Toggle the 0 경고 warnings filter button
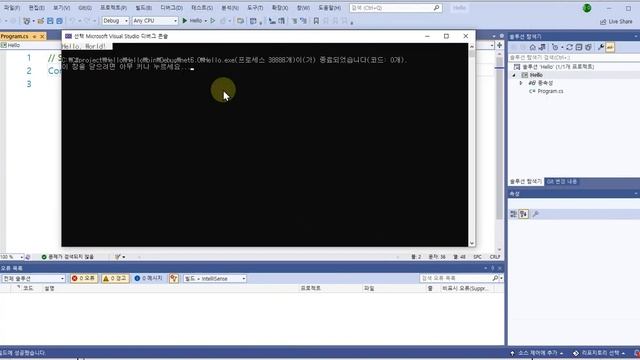 [x=115, y=278]
